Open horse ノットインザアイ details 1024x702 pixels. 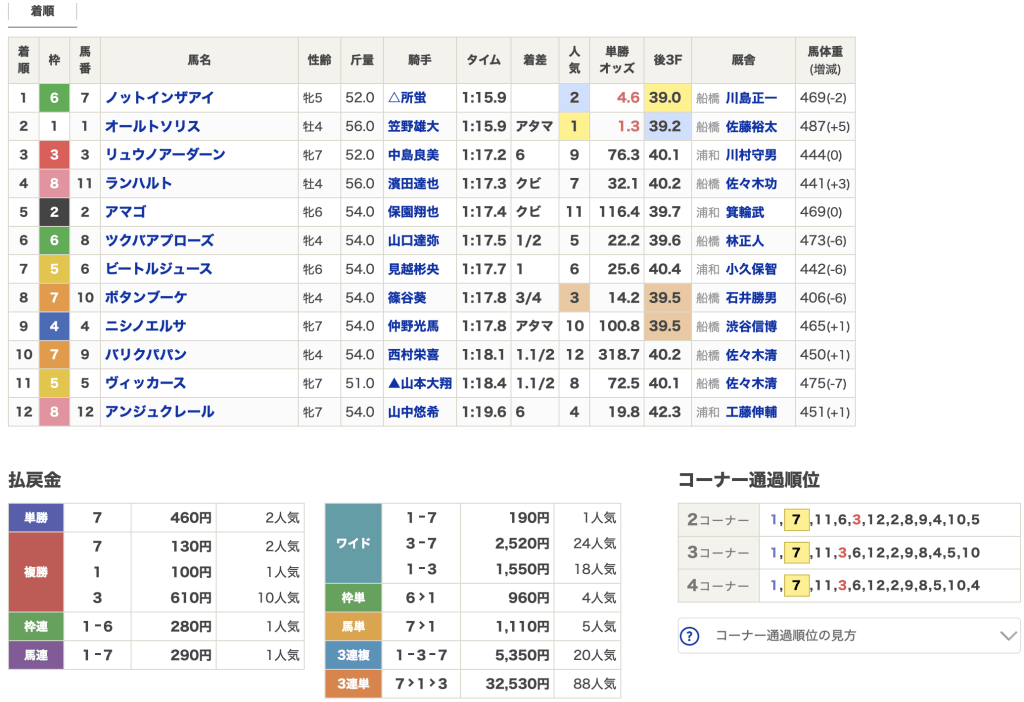159,98
